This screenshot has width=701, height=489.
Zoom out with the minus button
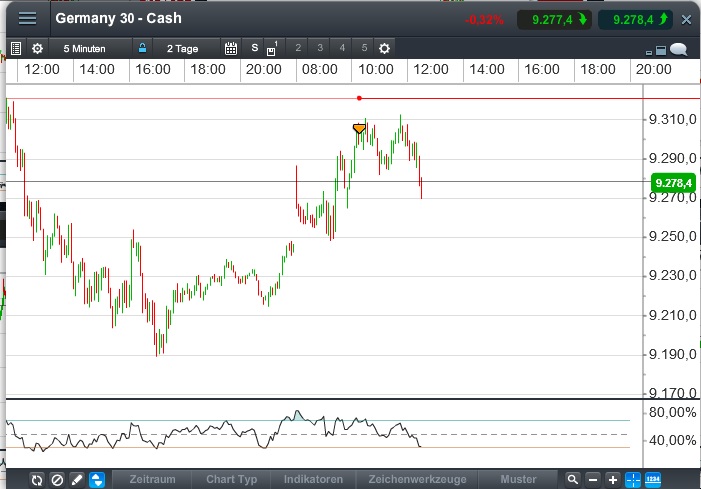coord(593,480)
